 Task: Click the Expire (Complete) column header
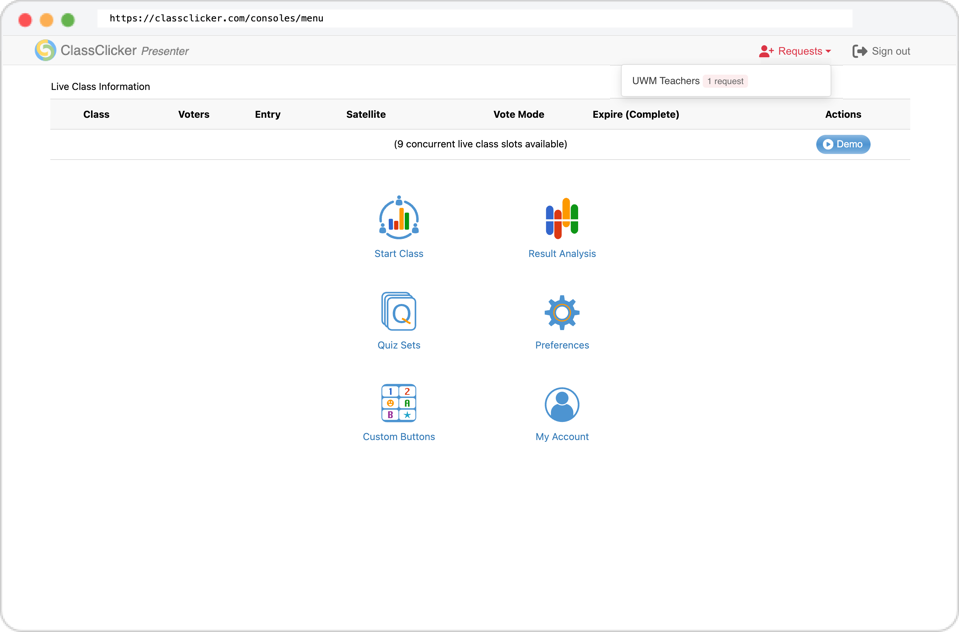coord(635,114)
